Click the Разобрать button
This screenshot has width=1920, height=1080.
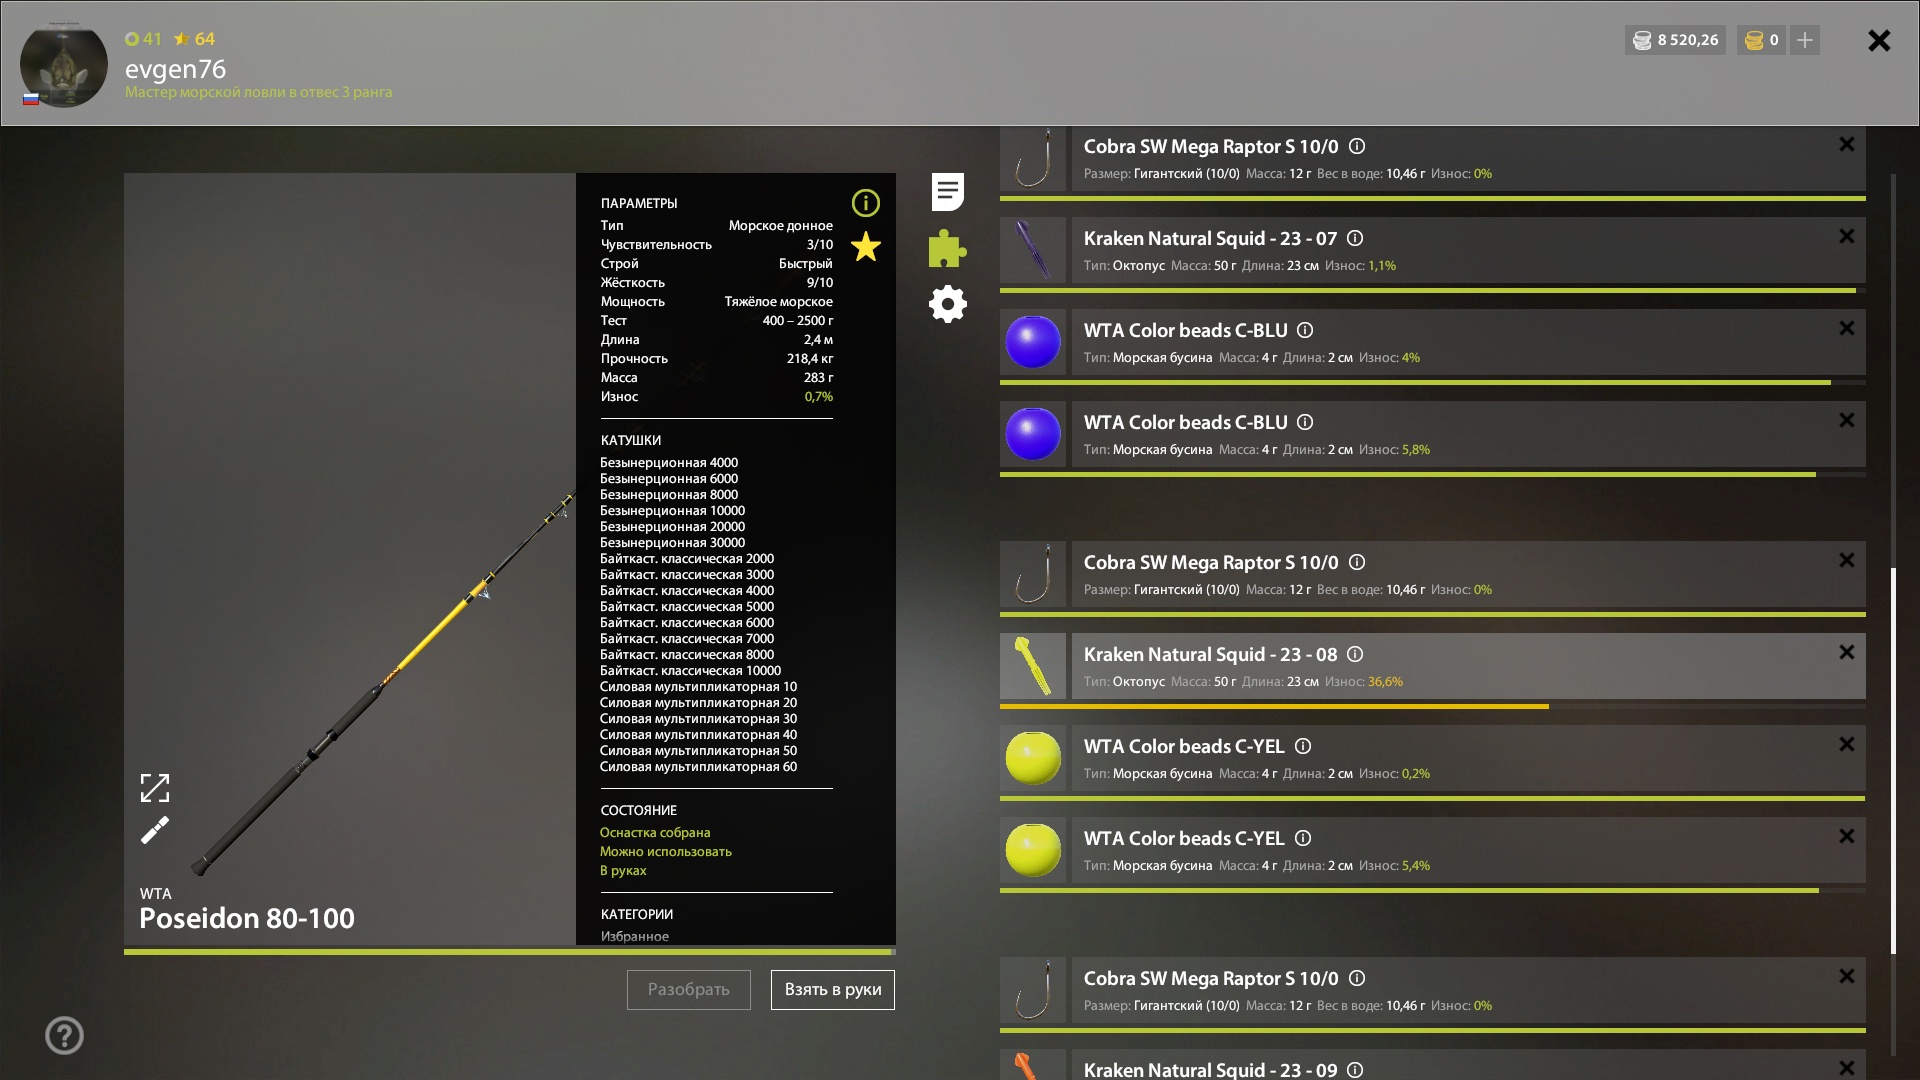pyautogui.click(x=688, y=990)
